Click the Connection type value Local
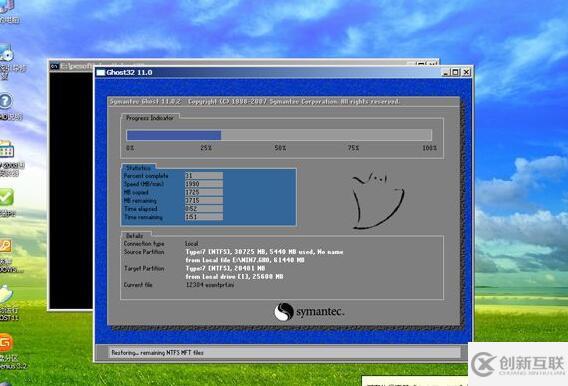568x386 pixels. [x=192, y=244]
